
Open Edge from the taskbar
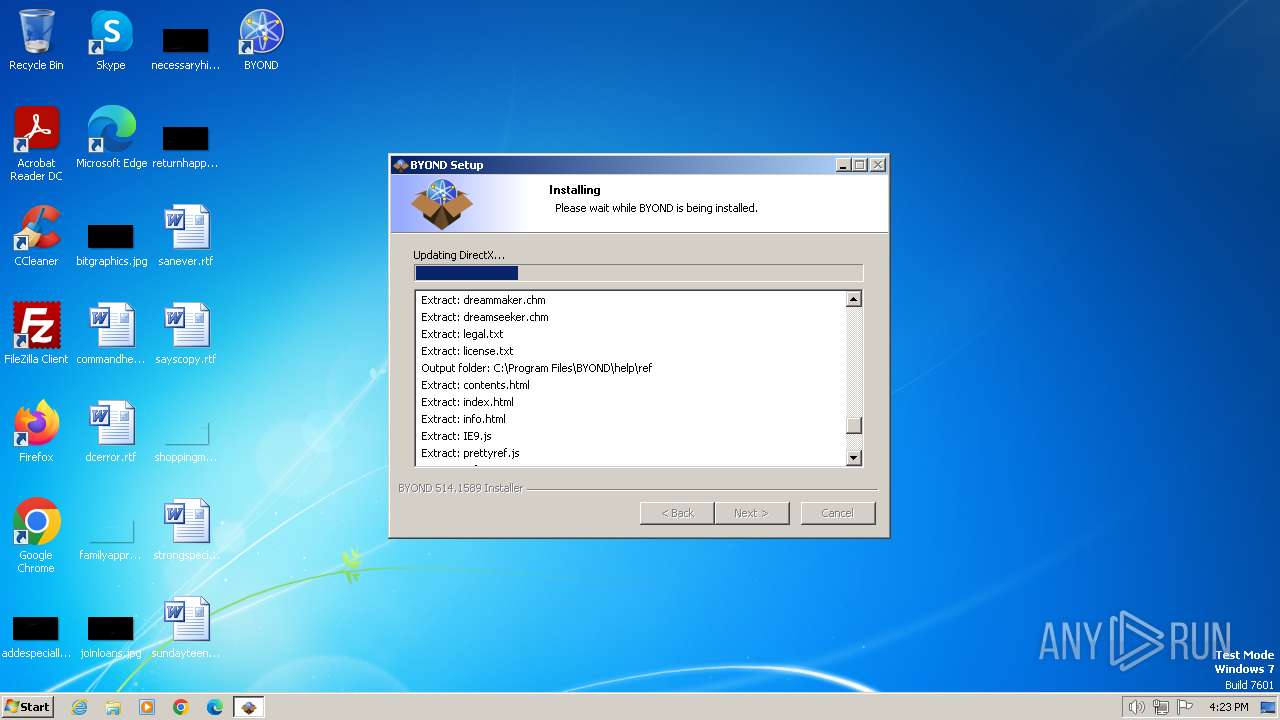coord(215,707)
